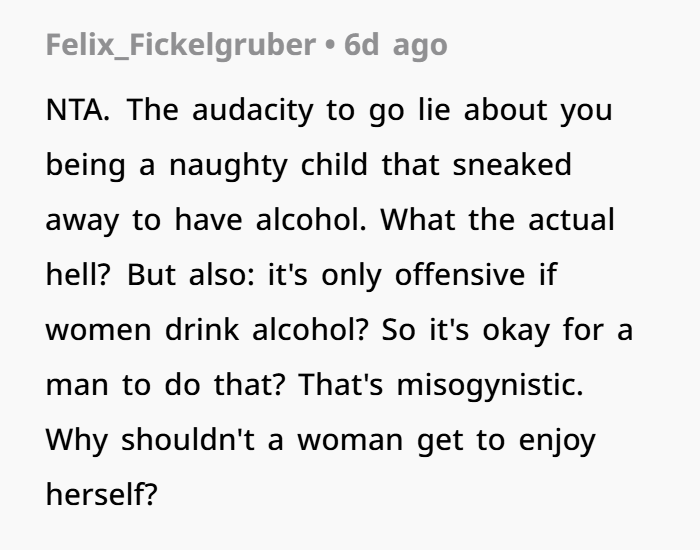This screenshot has width=700, height=550.
Task: Click the bullet separator after the username
Action: coord(330,45)
